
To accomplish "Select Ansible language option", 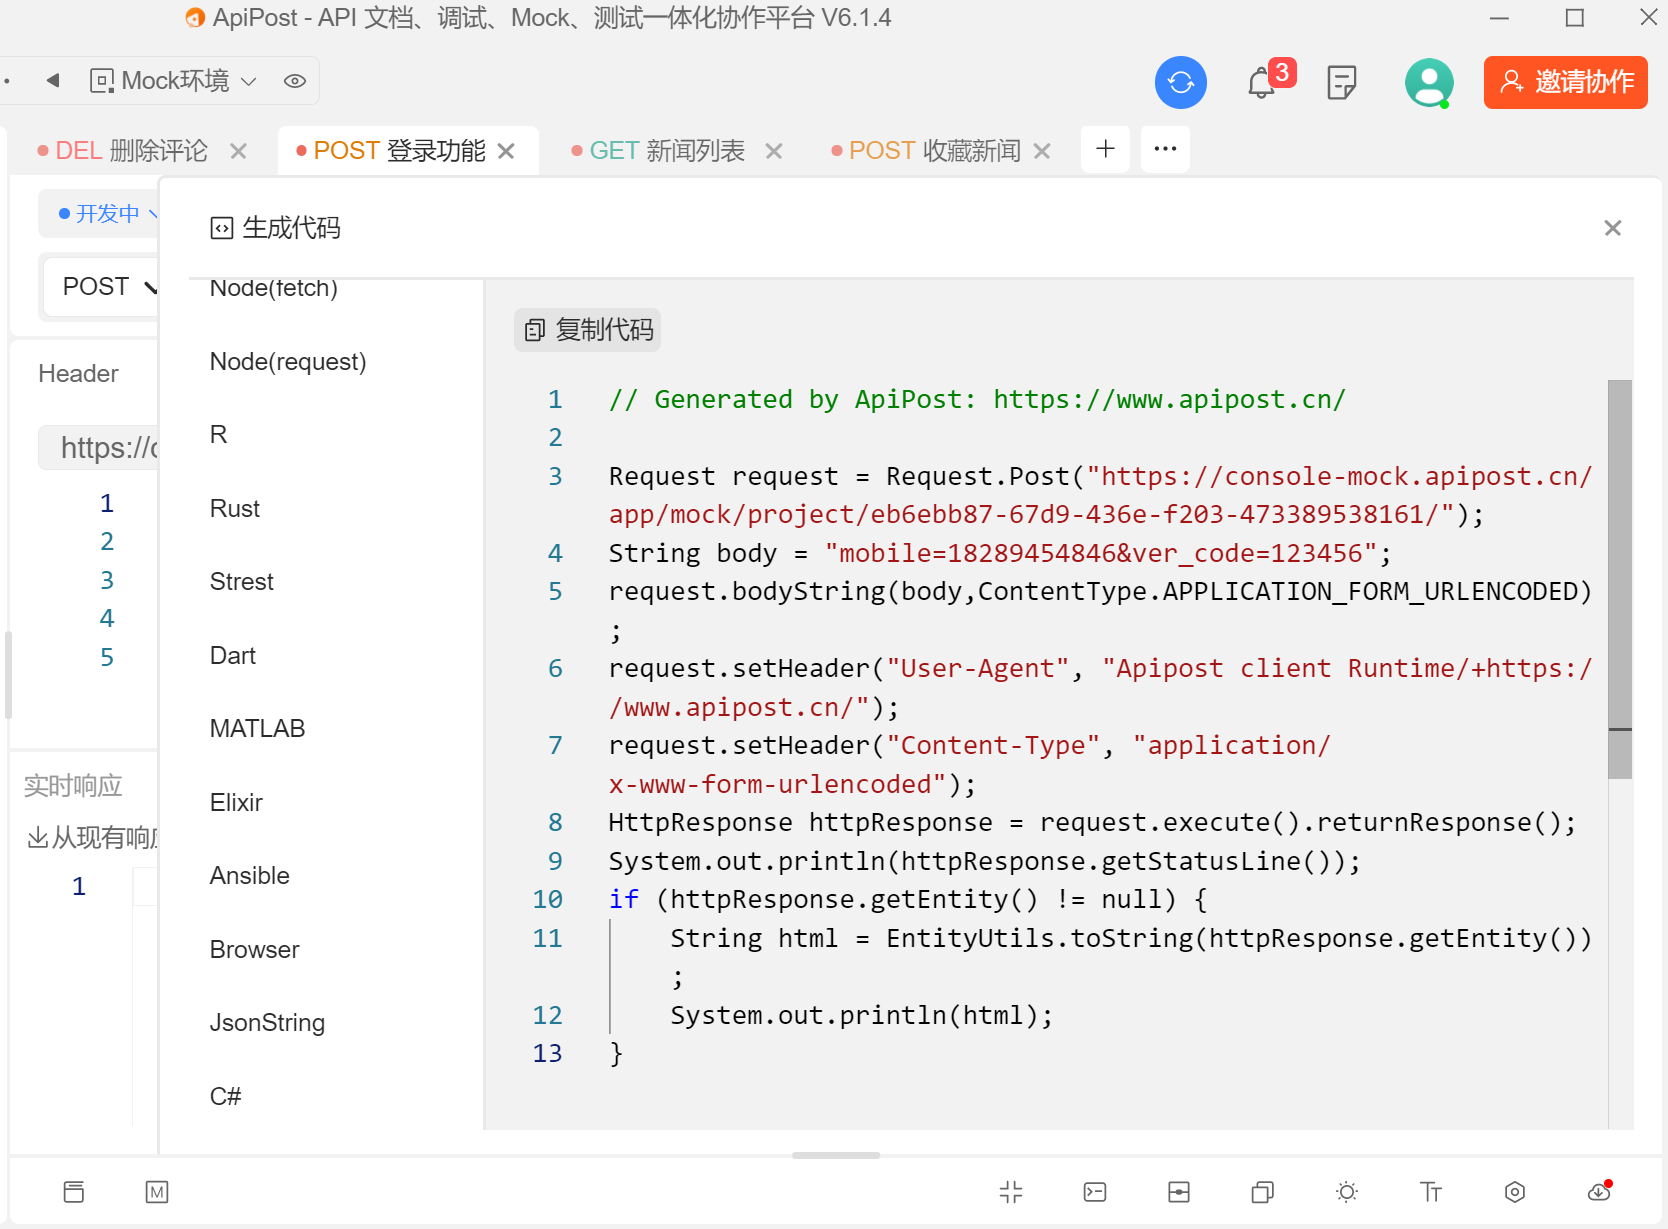I will click(x=250, y=876).
